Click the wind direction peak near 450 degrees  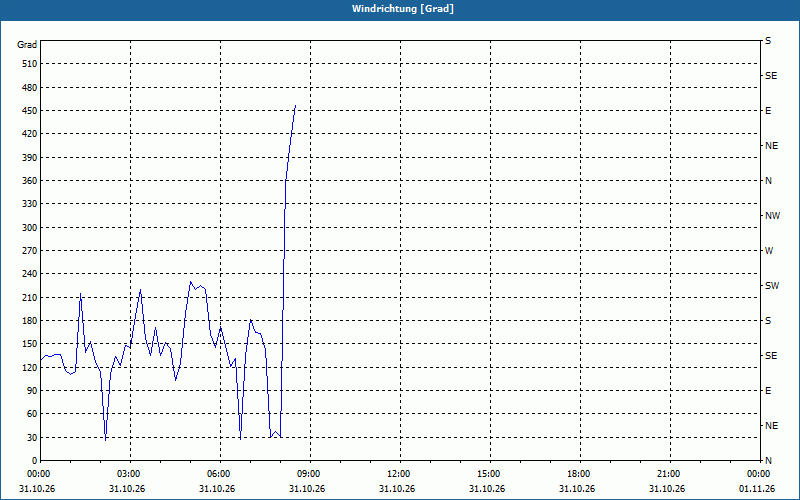pos(295,106)
